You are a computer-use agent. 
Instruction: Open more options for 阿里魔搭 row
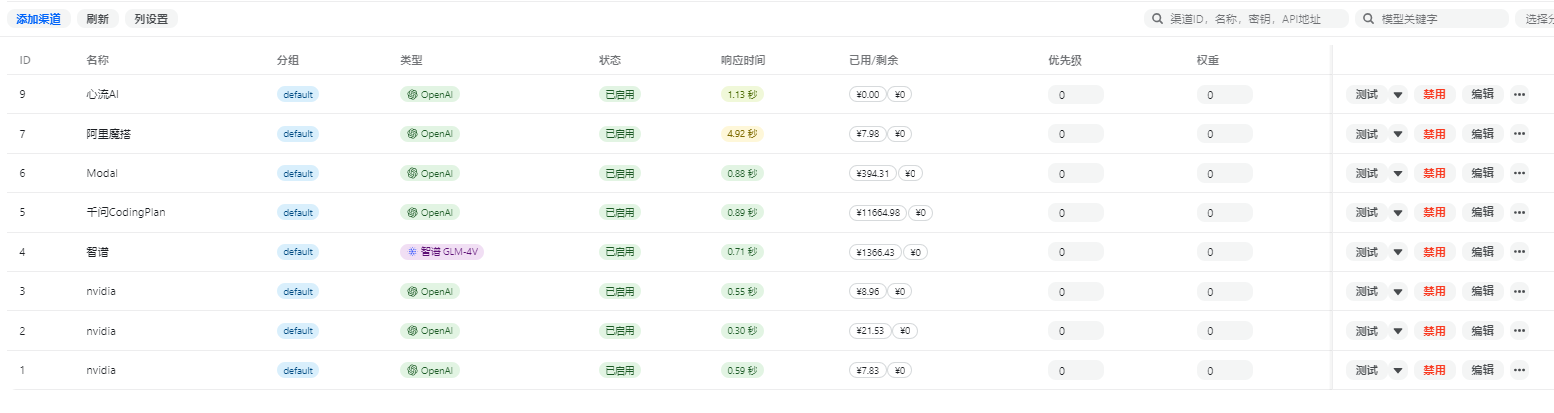tap(1519, 134)
